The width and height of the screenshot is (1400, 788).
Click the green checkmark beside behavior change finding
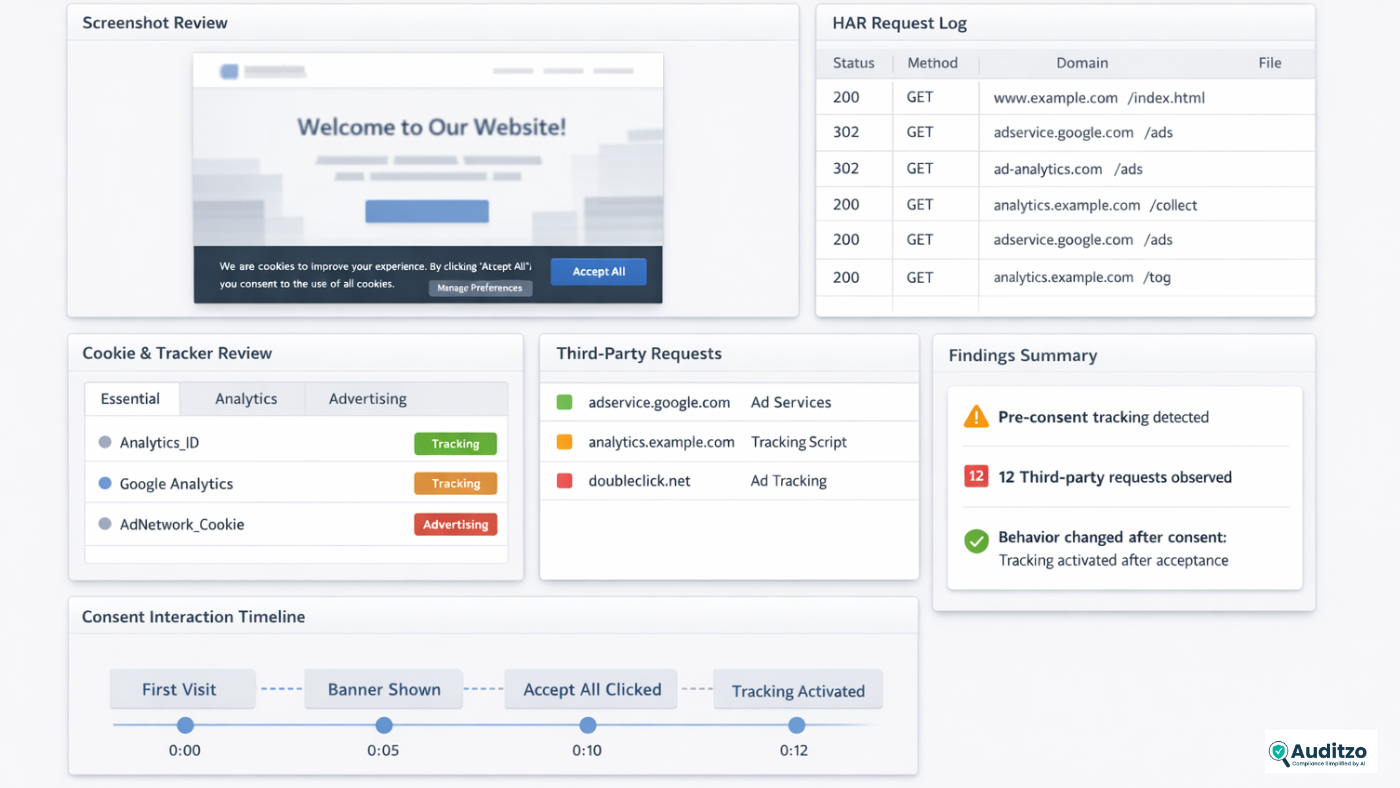point(975,542)
